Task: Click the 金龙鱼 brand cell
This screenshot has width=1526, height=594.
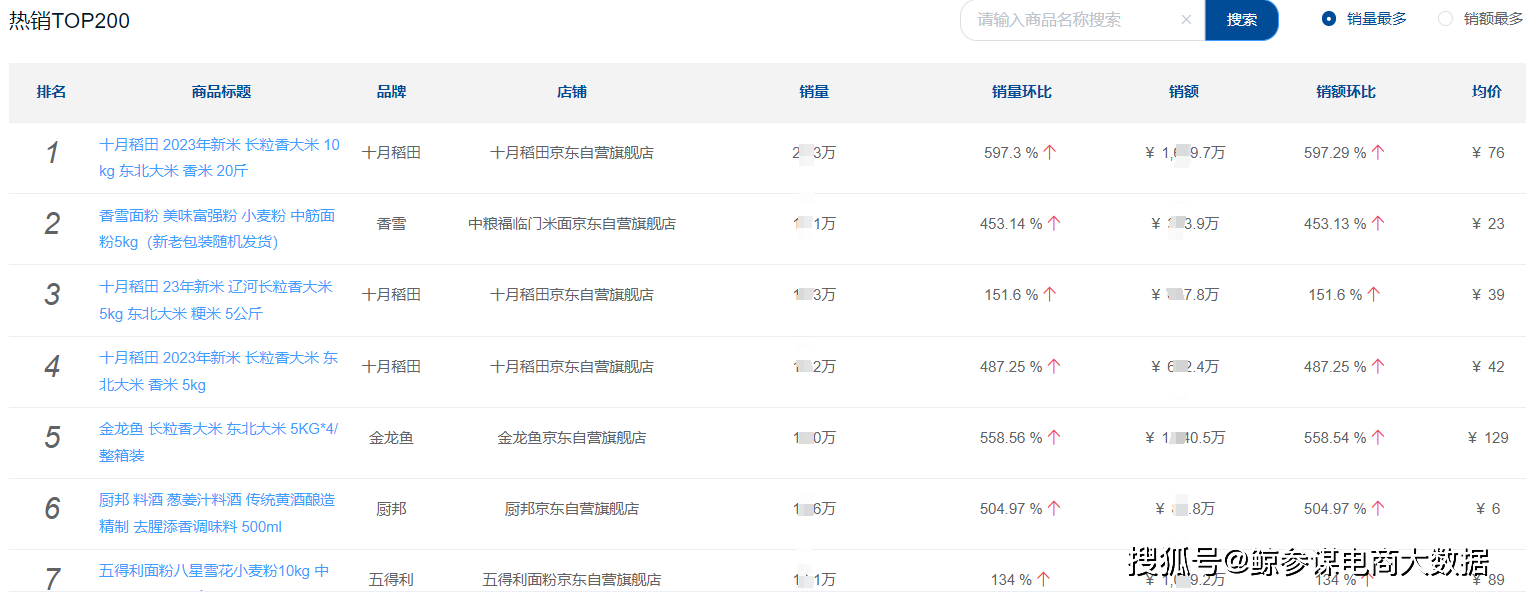Action: tap(391, 438)
